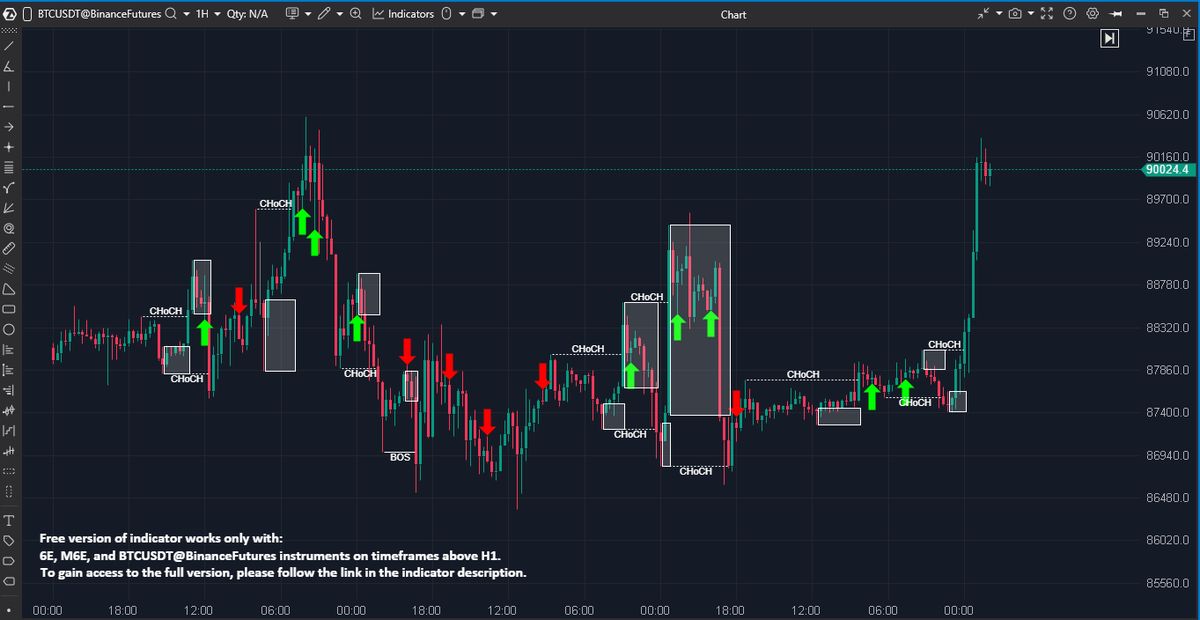This screenshot has width=1200, height=620.
Task: Select the crosshair marker tool
Action: 9,146
